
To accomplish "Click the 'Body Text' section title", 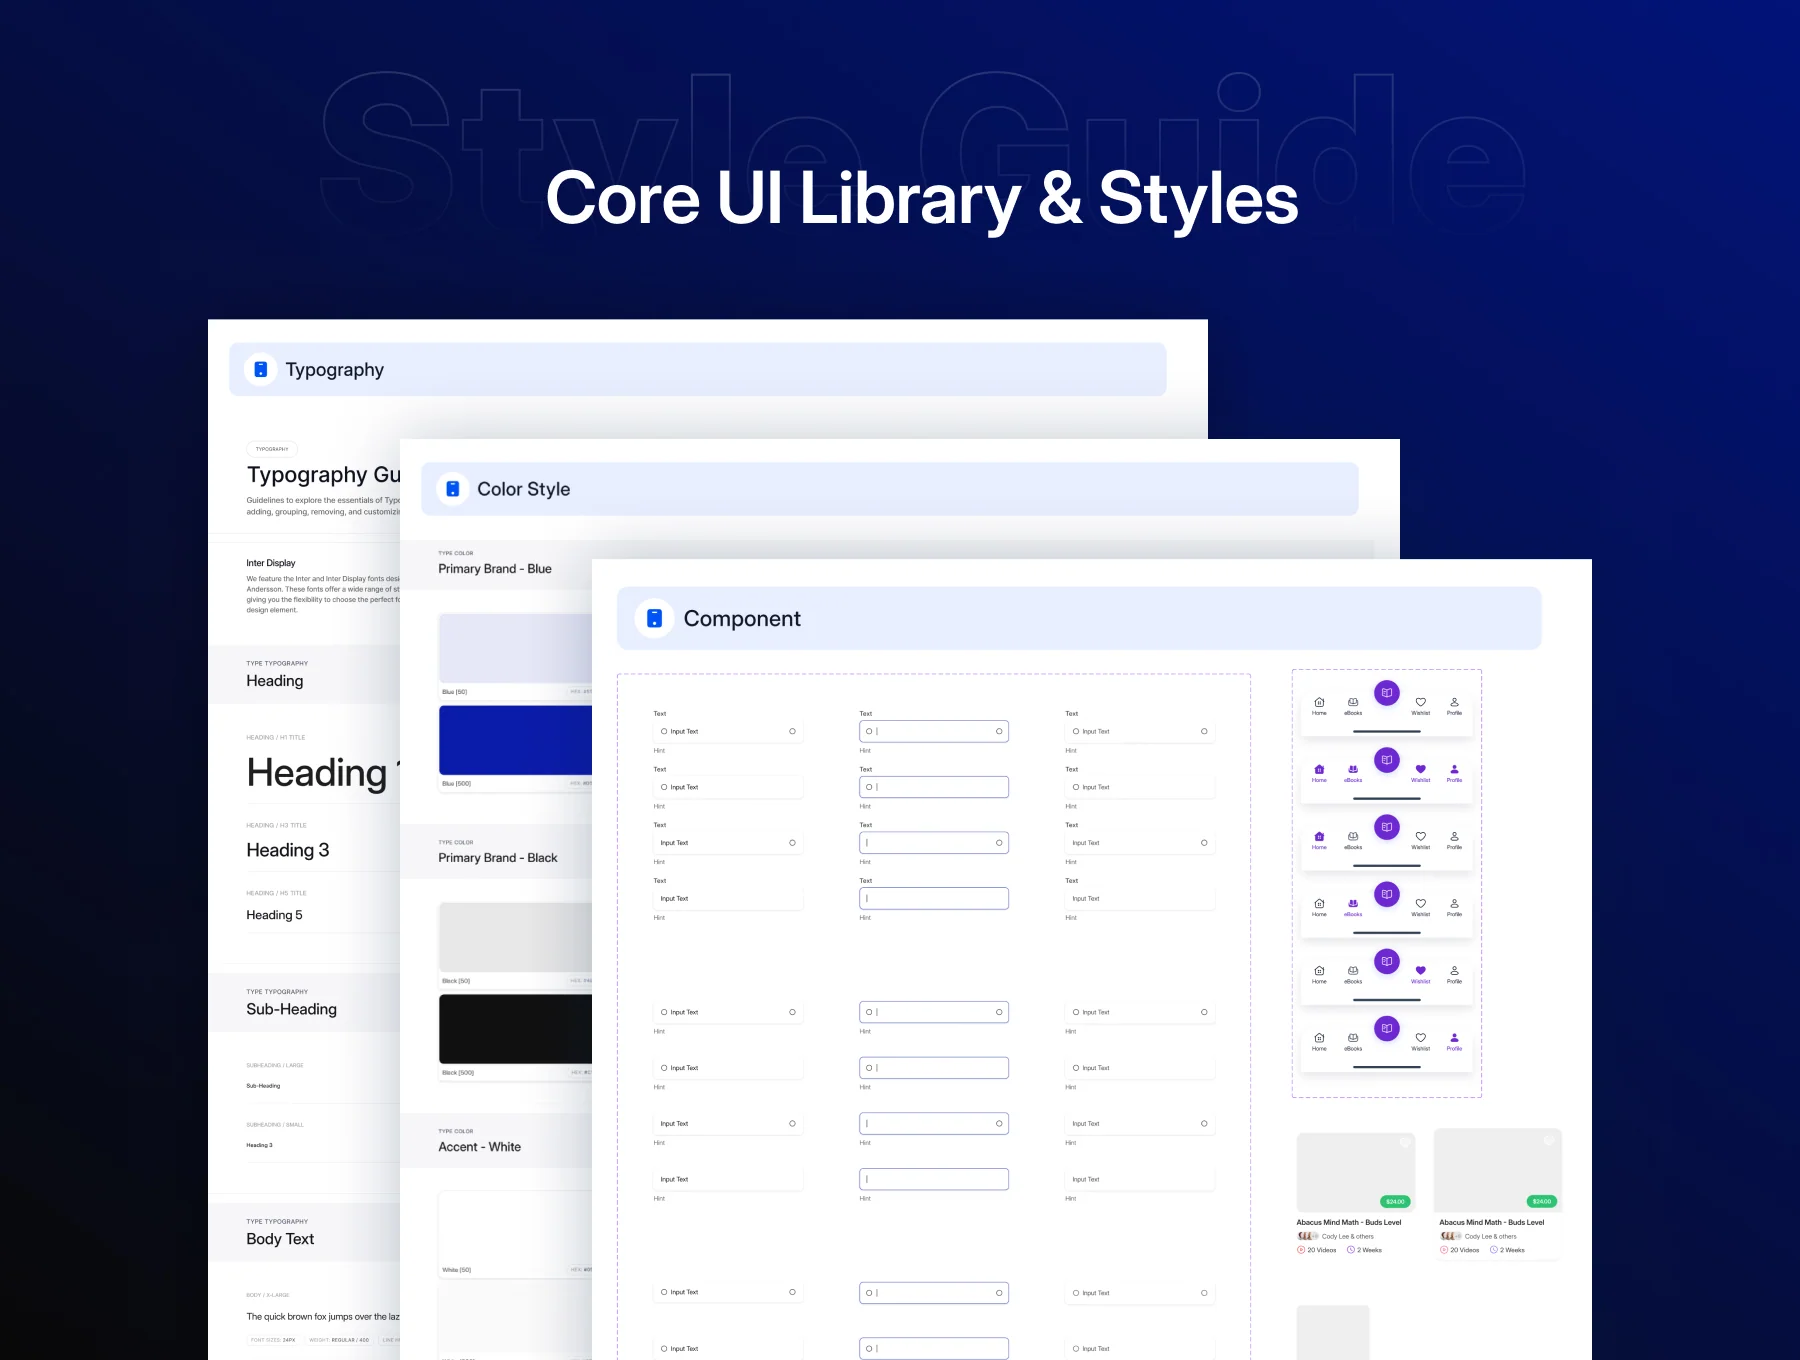I will 280,1239.
